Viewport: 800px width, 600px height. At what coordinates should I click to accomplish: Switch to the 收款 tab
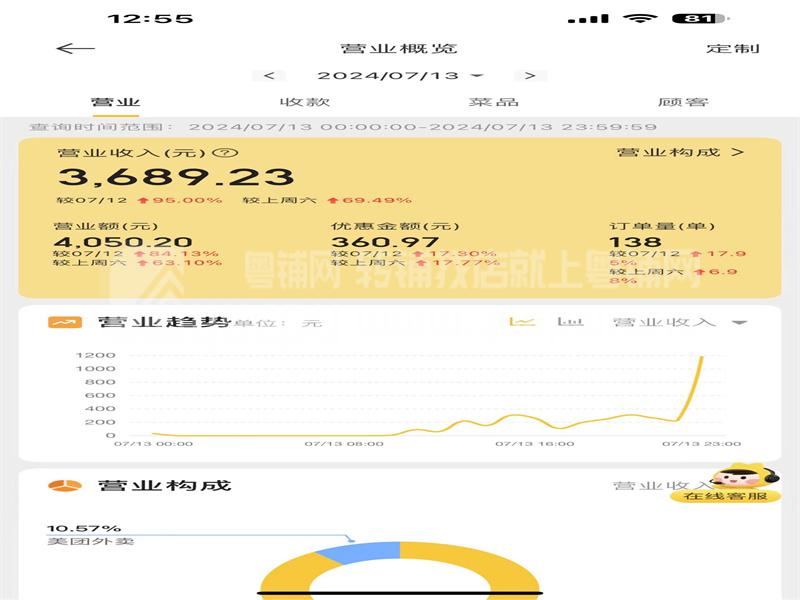(x=305, y=102)
